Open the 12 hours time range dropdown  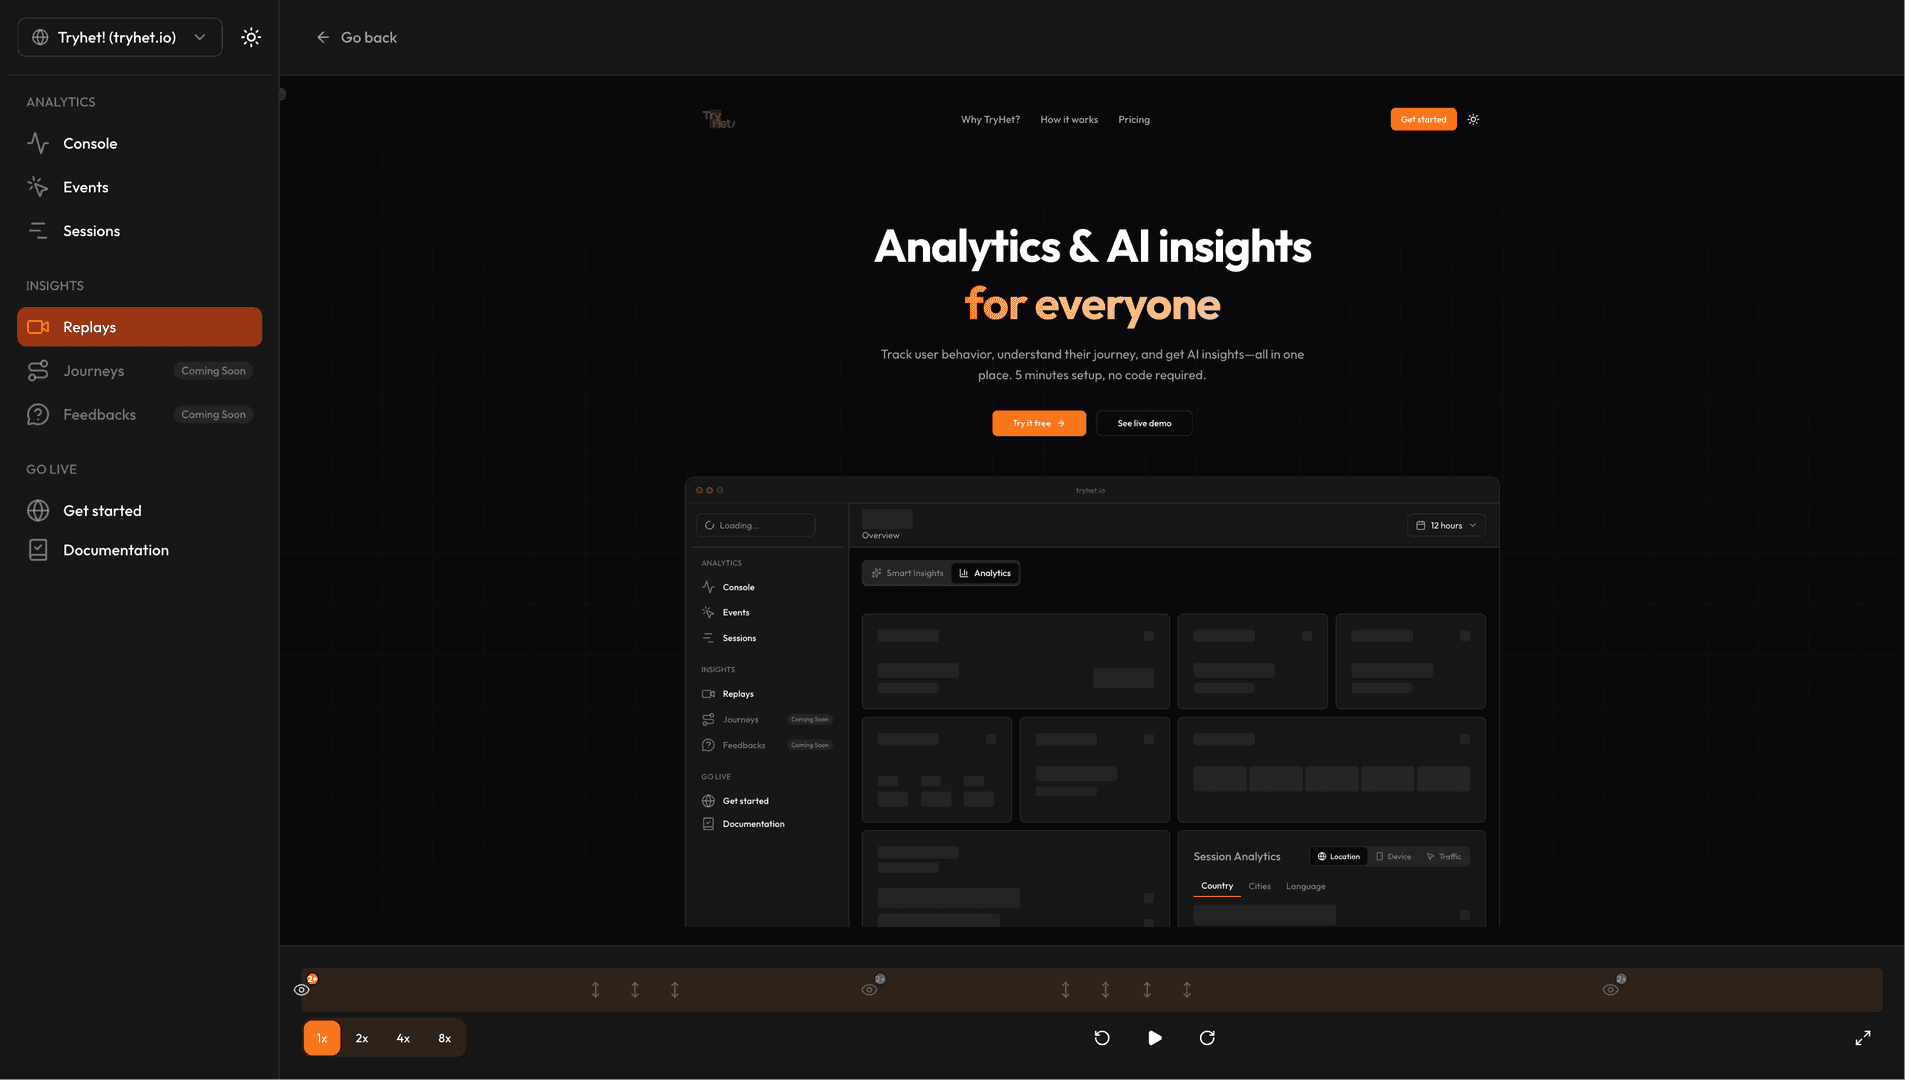(x=1446, y=525)
